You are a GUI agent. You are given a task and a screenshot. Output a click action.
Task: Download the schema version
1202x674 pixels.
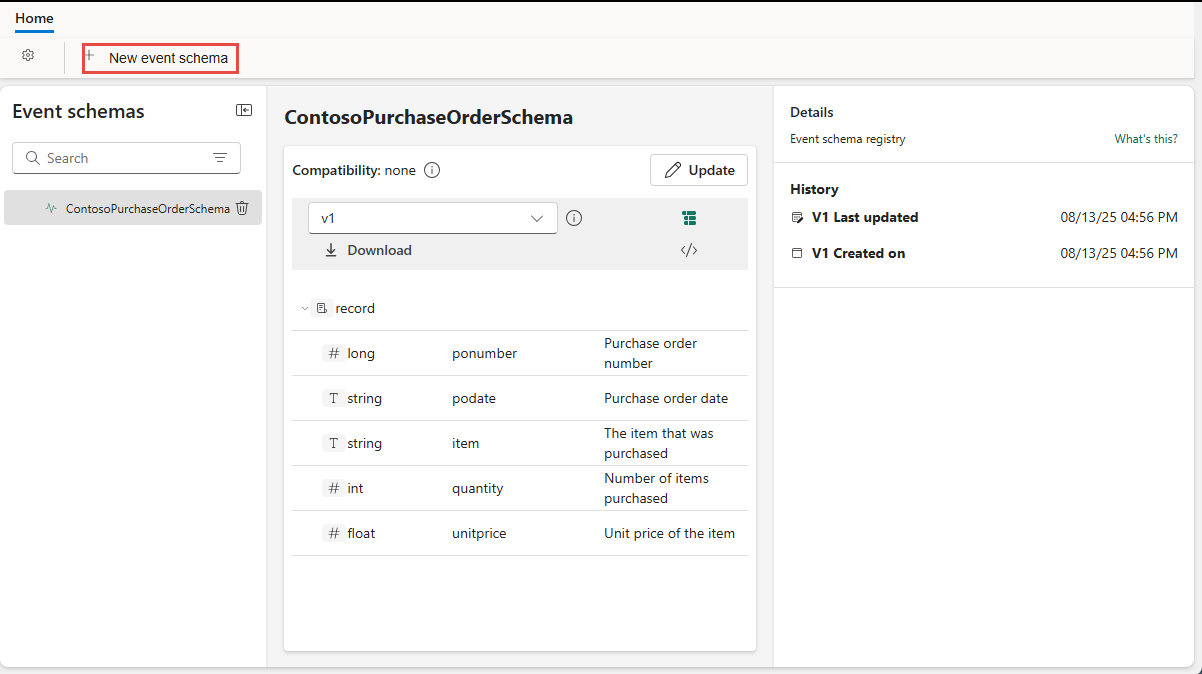pos(369,250)
